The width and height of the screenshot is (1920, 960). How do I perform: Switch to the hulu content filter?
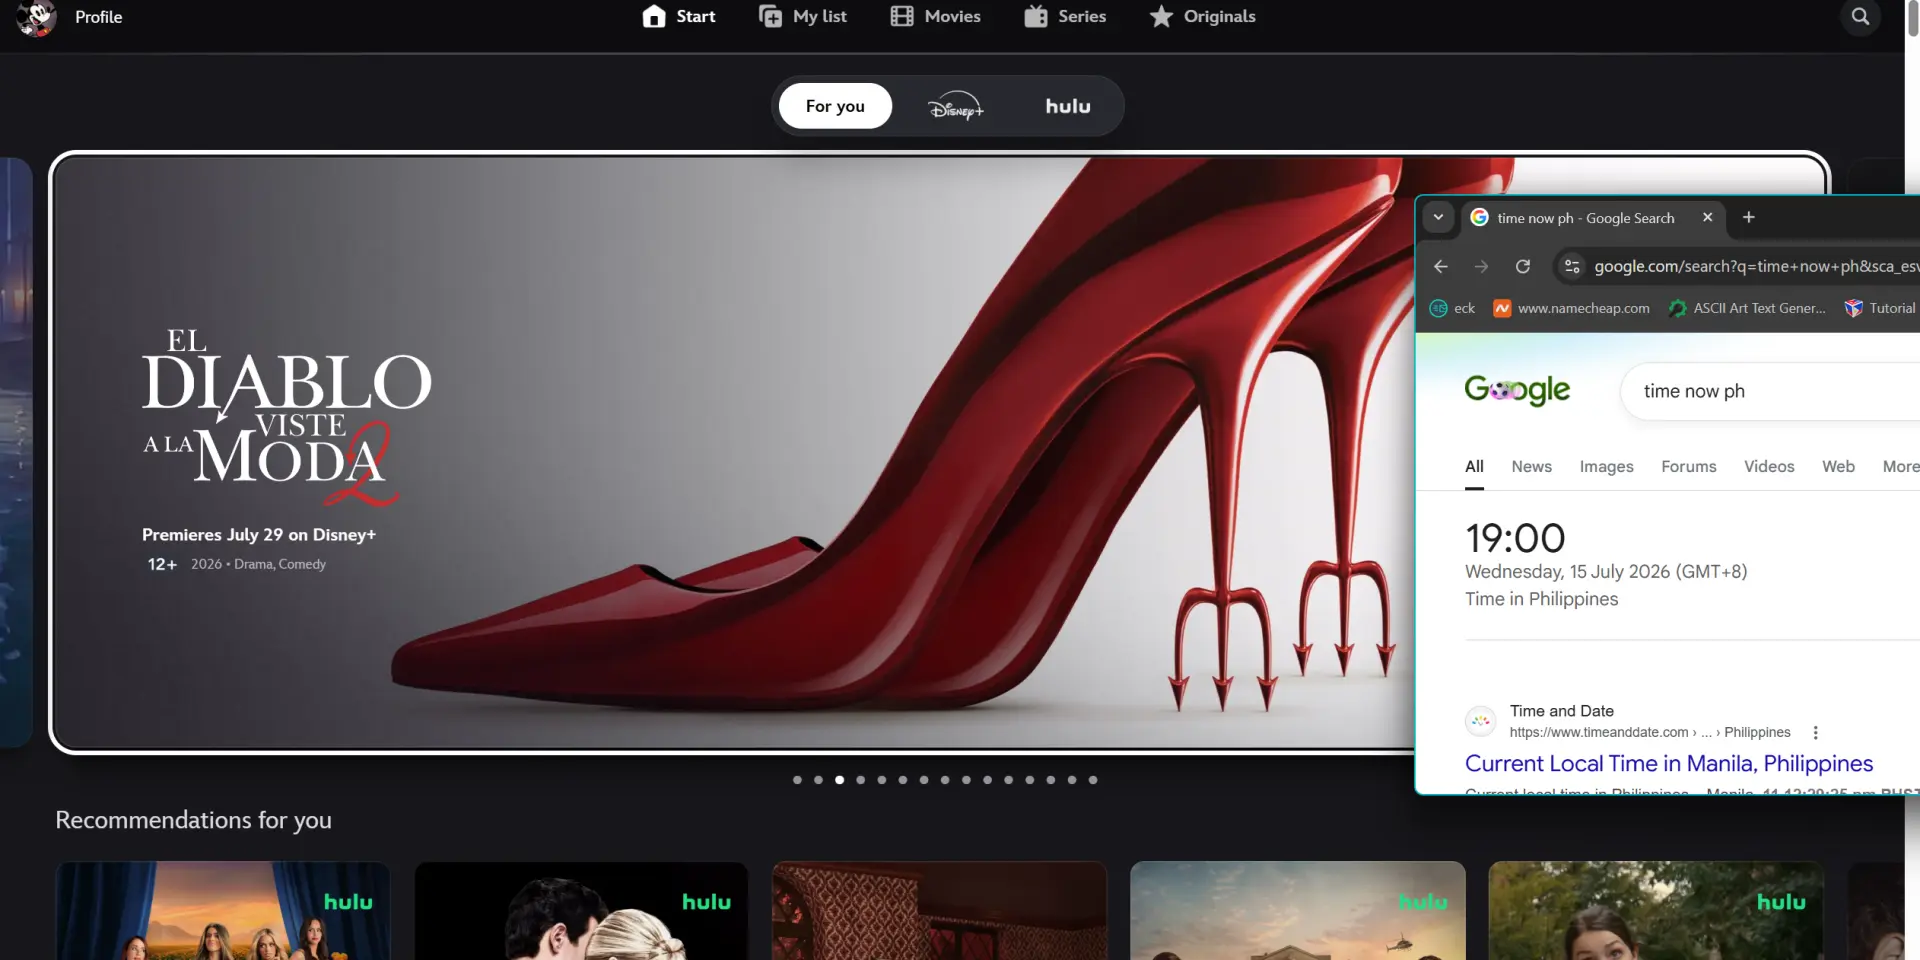pyautogui.click(x=1068, y=106)
